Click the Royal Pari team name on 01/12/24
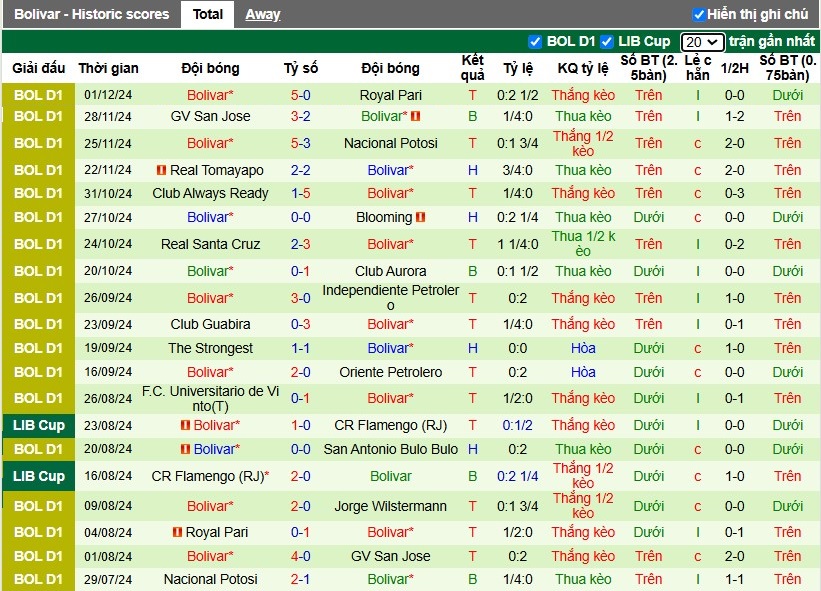 391,95
